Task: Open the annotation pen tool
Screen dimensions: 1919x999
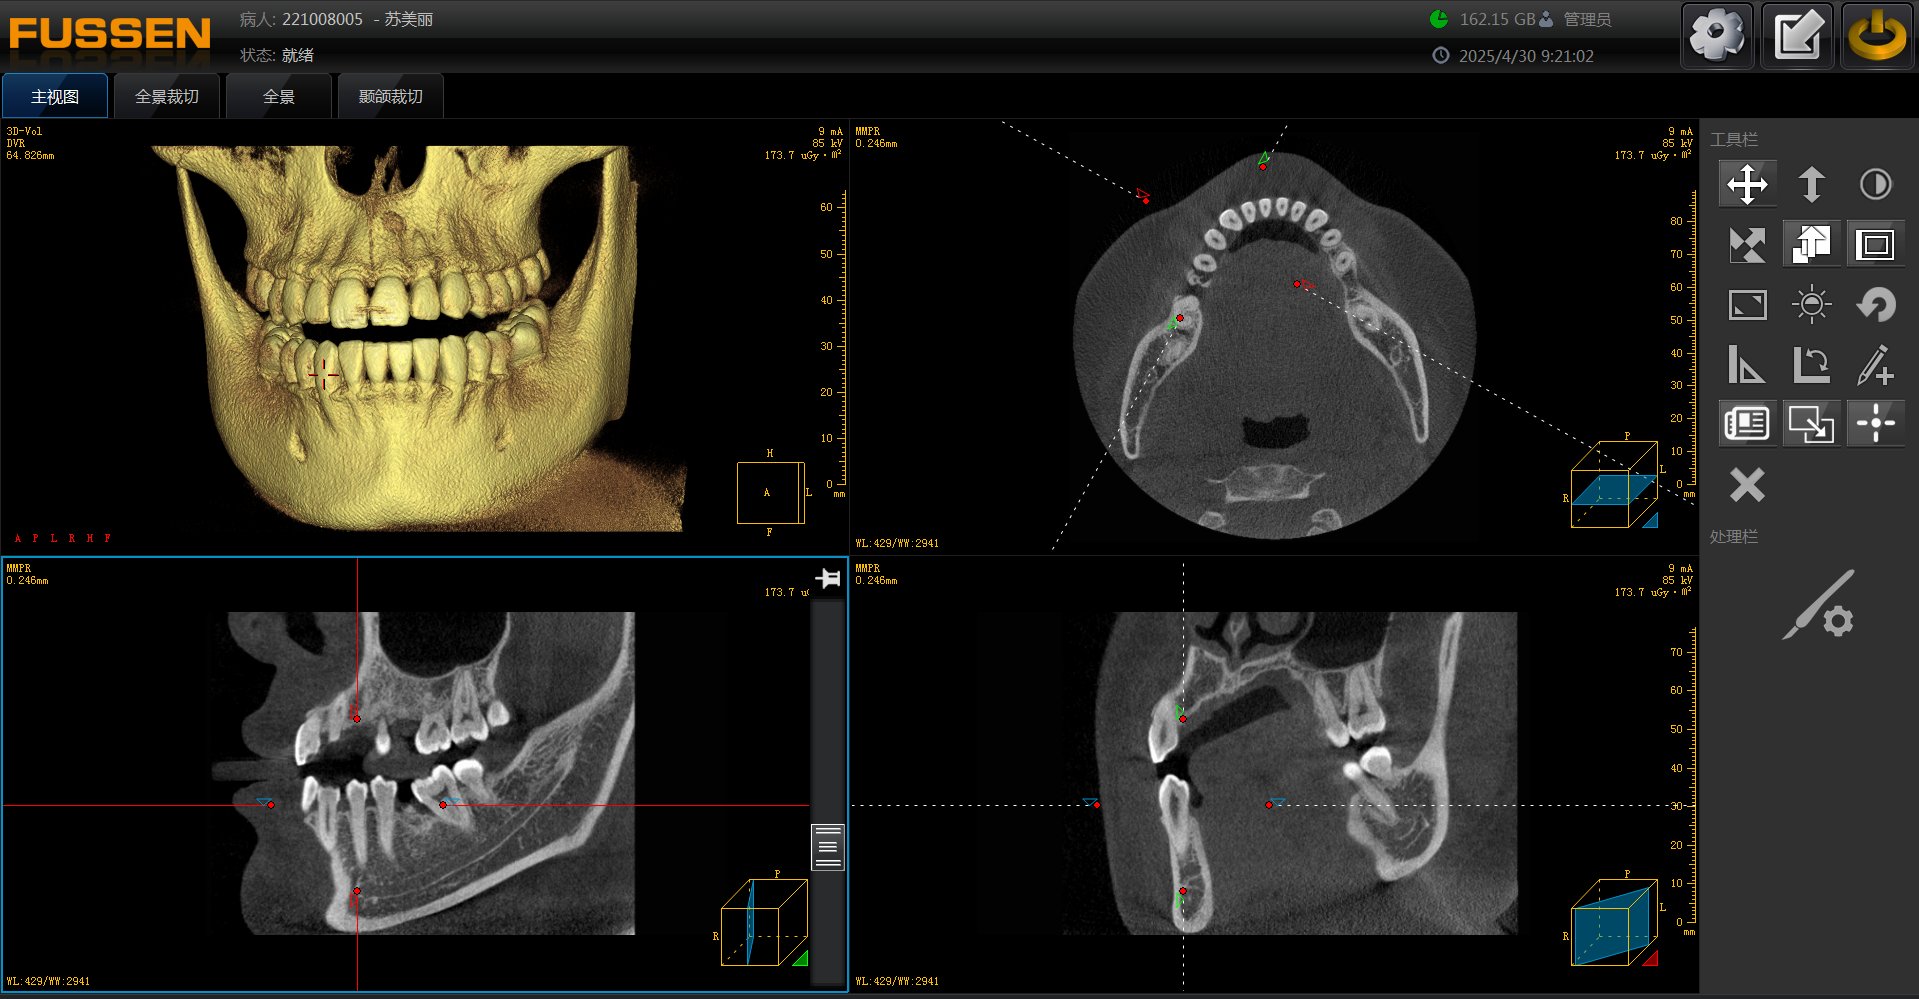Action: (1877, 365)
